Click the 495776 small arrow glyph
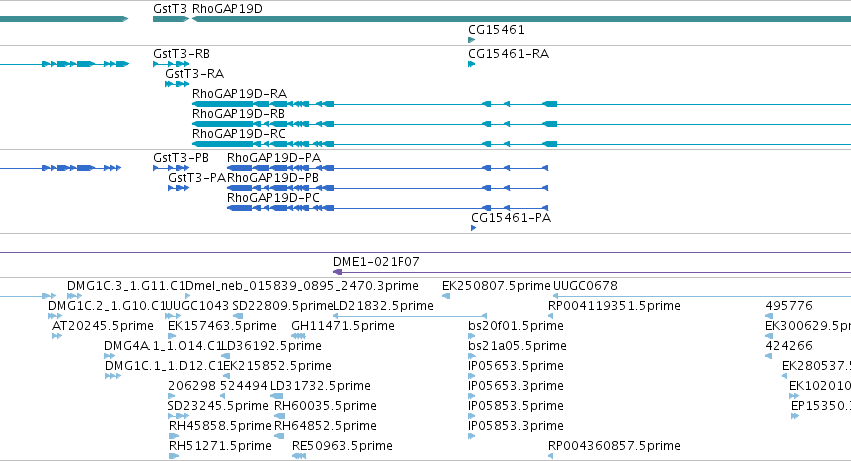This screenshot has height=461, width=851. click(769, 316)
